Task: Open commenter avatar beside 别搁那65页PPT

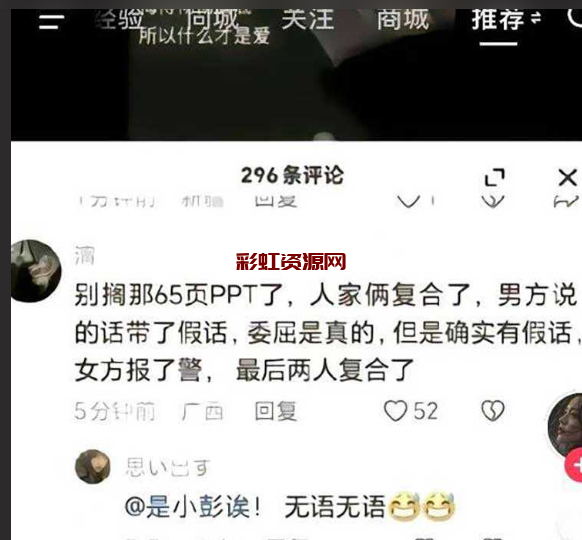Action: [36, 271]
